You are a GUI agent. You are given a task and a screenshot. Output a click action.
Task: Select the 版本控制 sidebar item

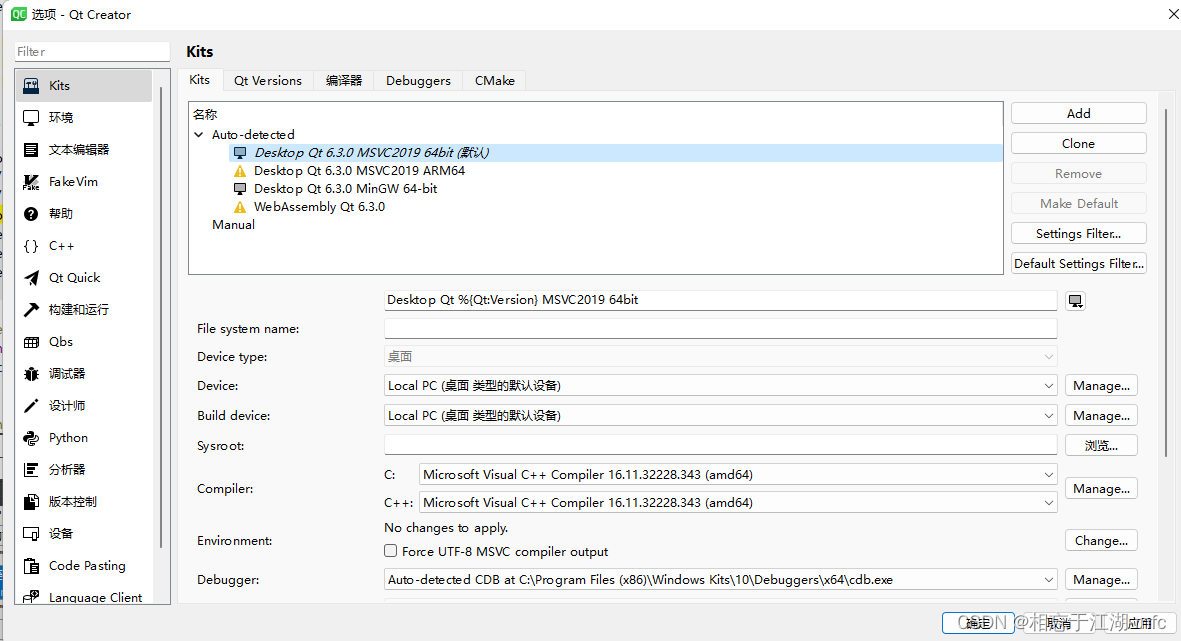click(66, 501)
